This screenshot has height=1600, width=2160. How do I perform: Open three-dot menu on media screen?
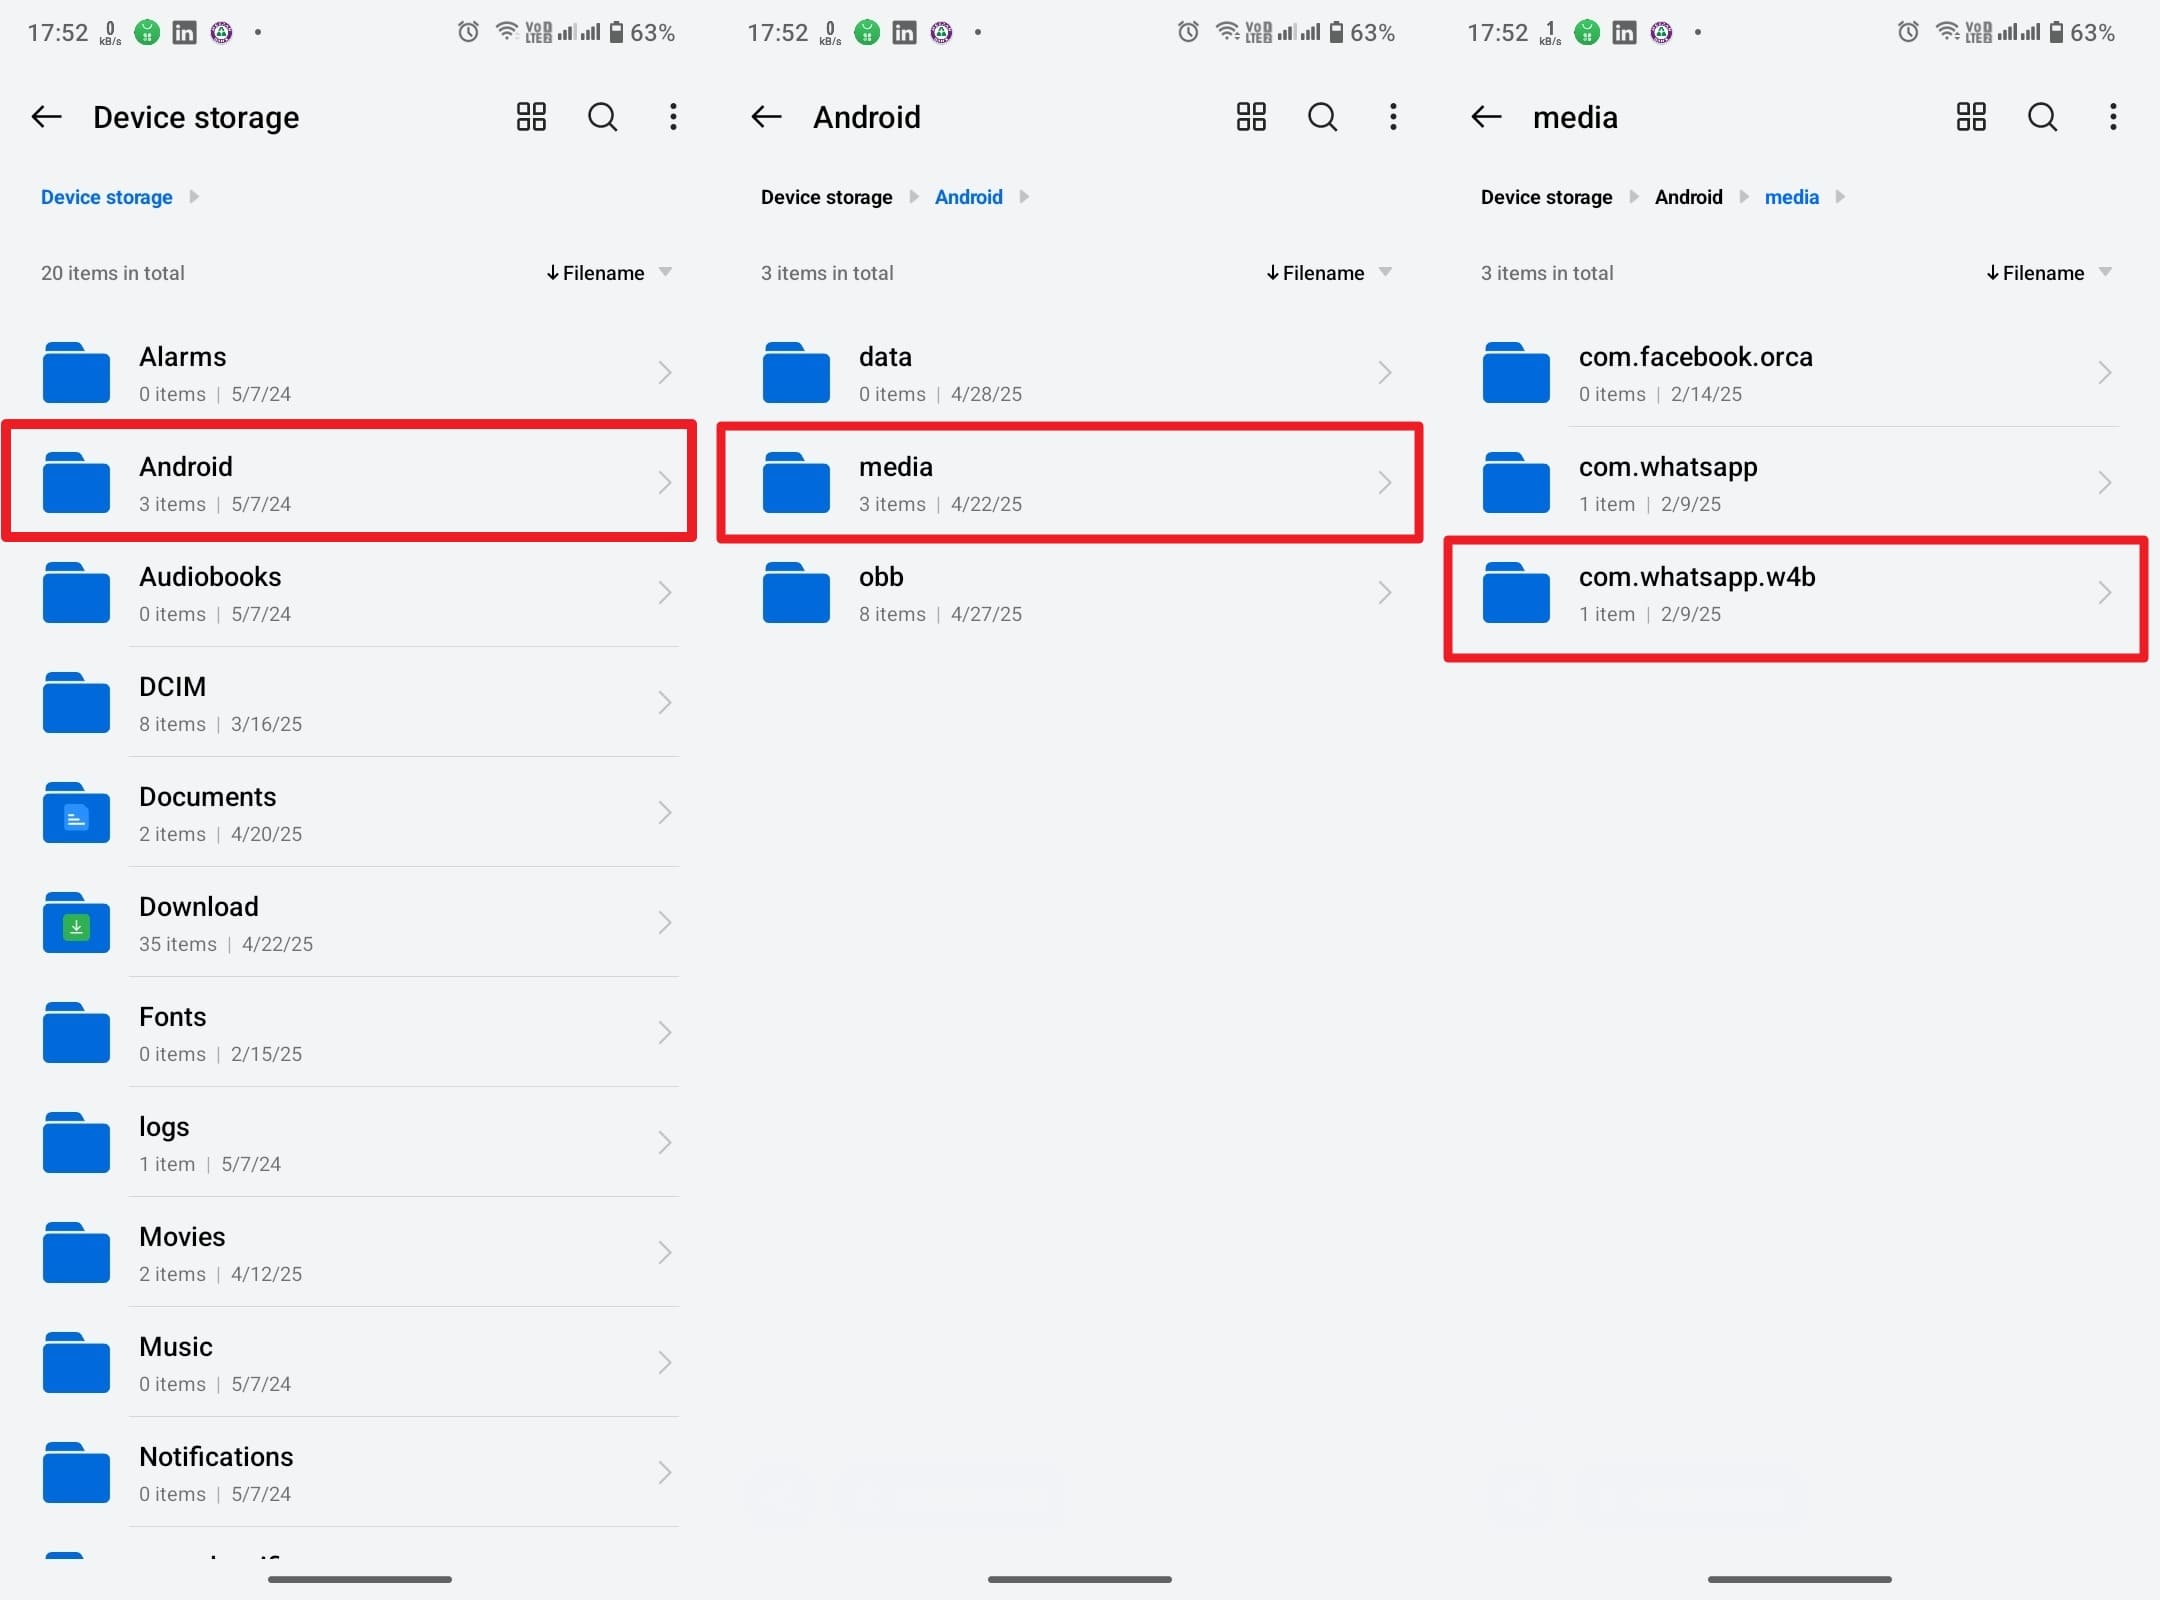click(2112, 117)
